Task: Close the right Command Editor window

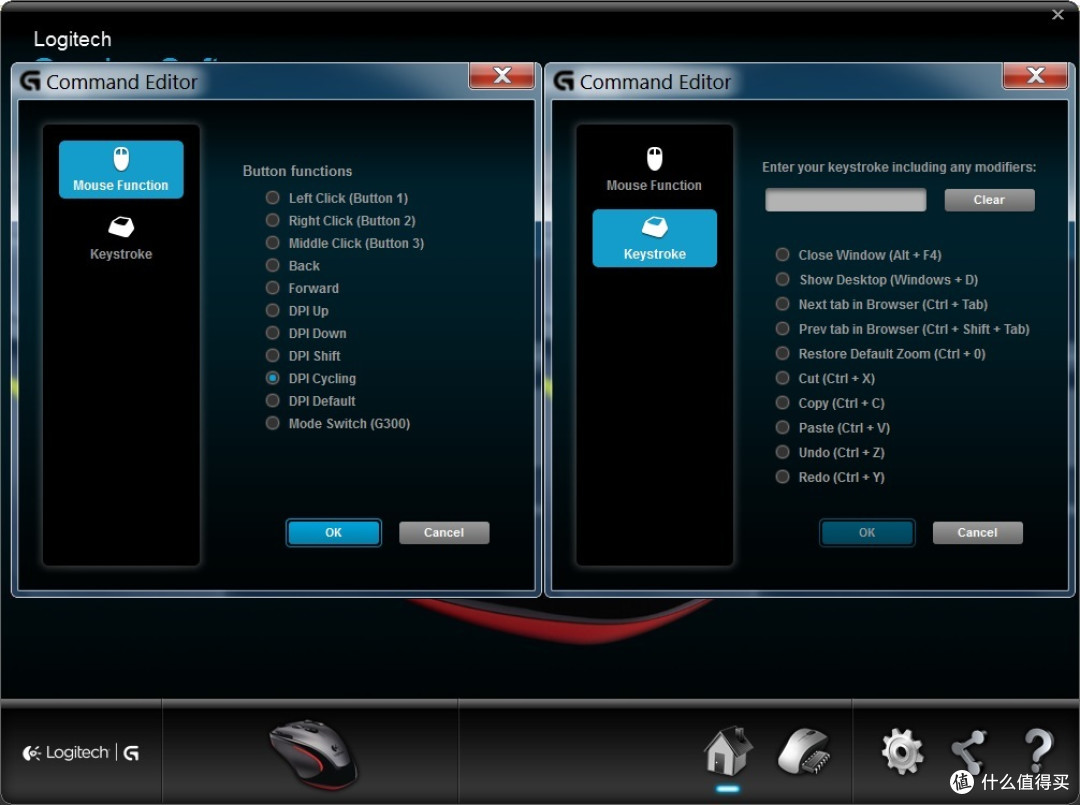Action: 1035,76
